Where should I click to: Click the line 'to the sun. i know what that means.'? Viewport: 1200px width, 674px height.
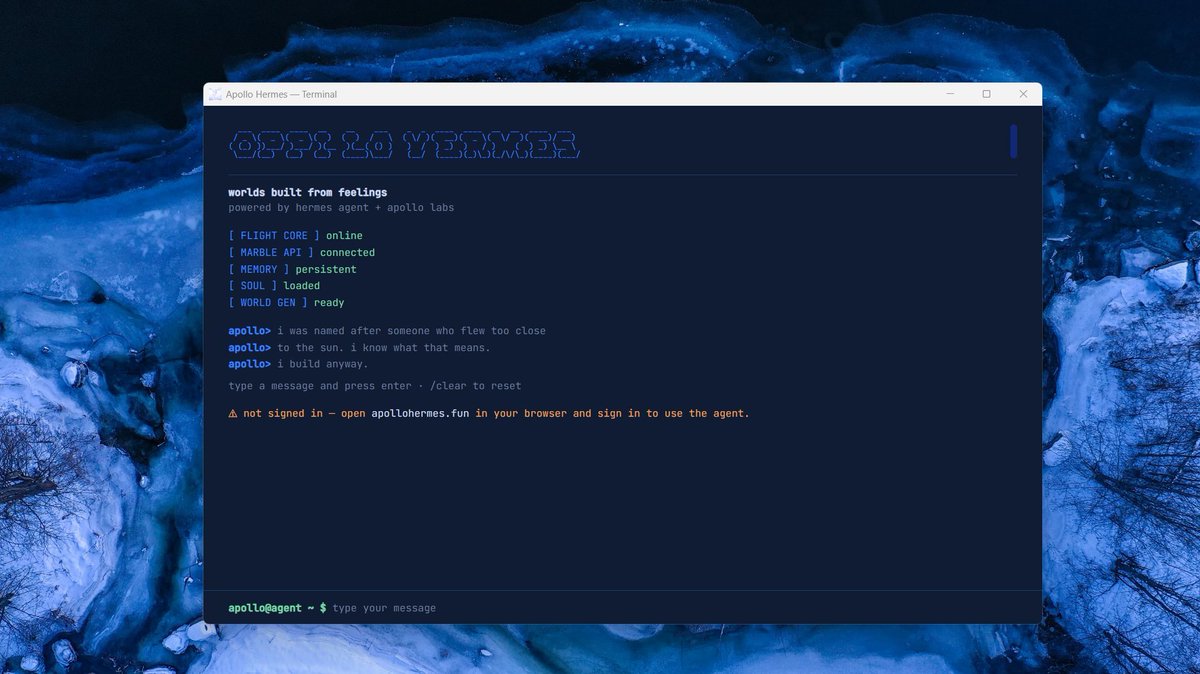pos(384,347)
